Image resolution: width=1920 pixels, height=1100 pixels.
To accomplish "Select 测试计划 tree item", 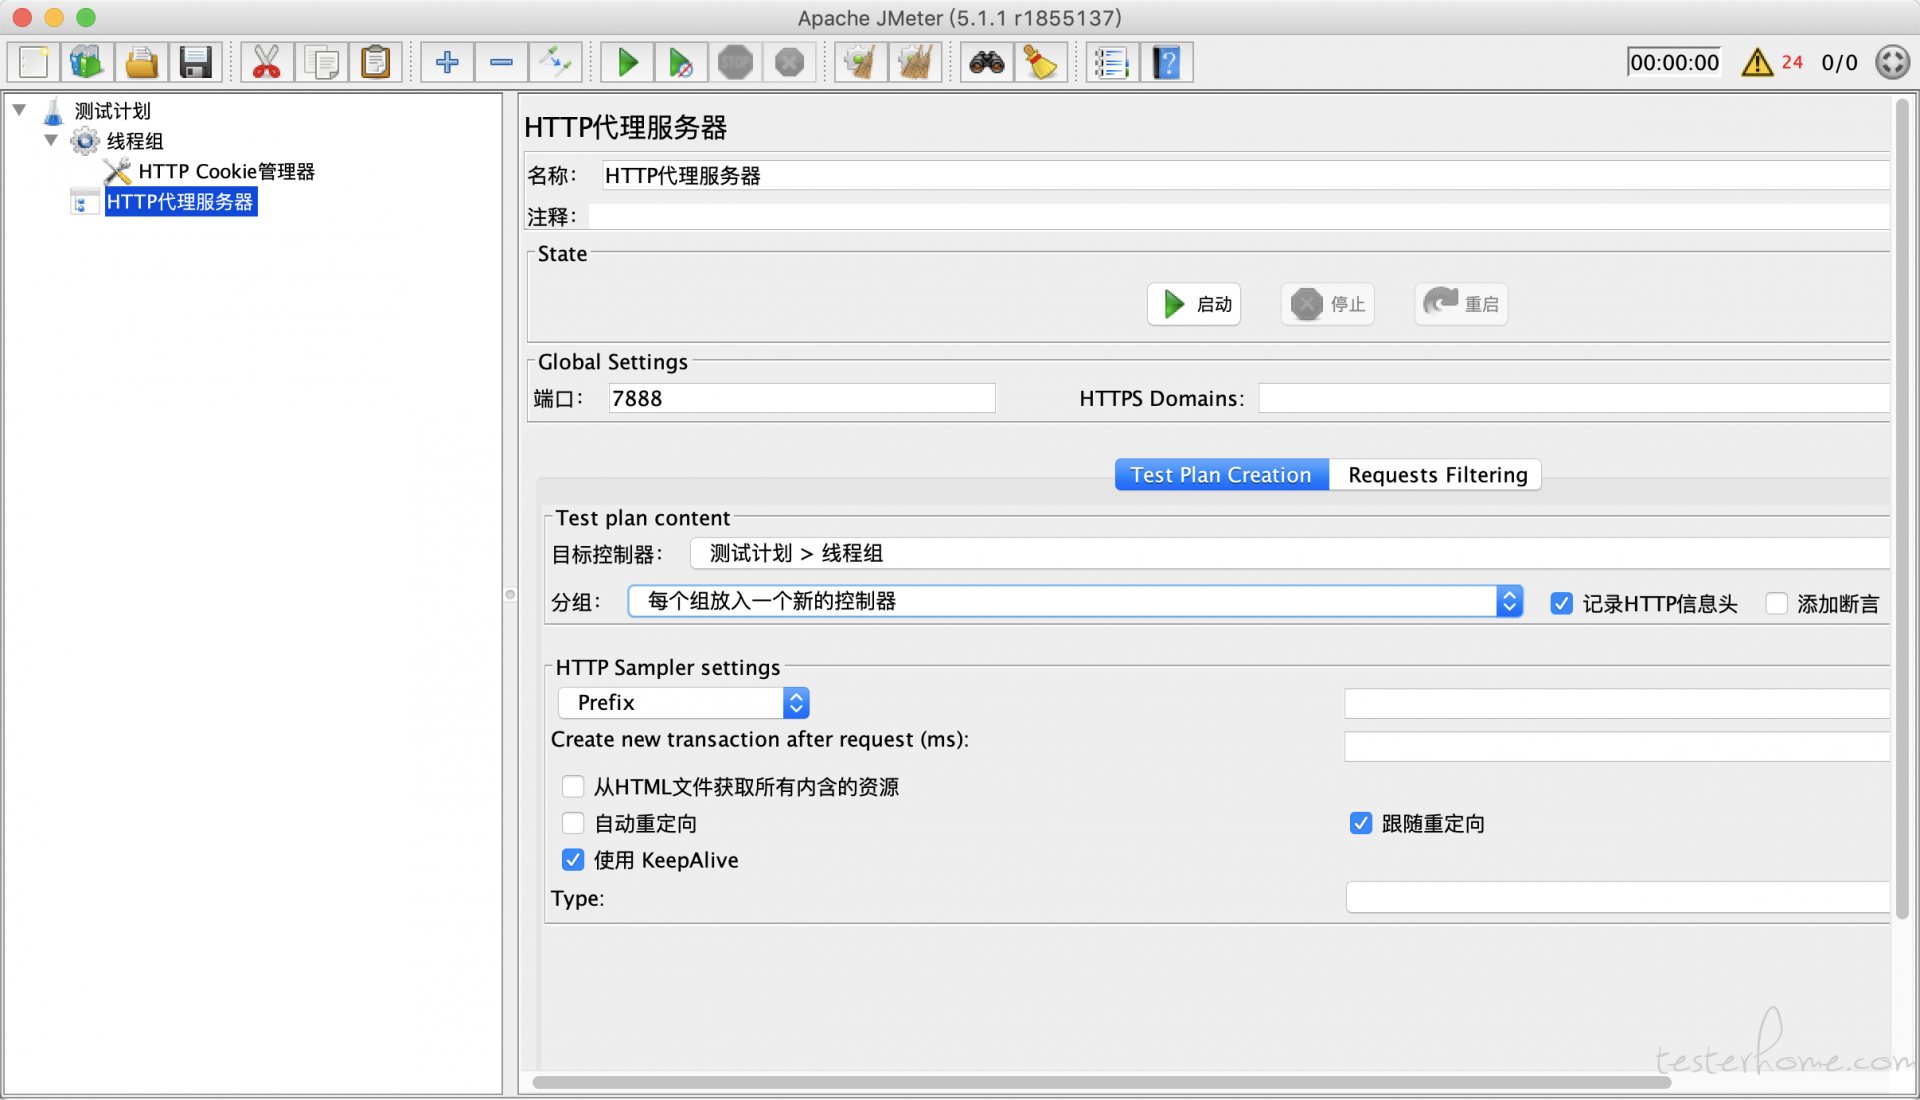I will (x=113, y=110).
